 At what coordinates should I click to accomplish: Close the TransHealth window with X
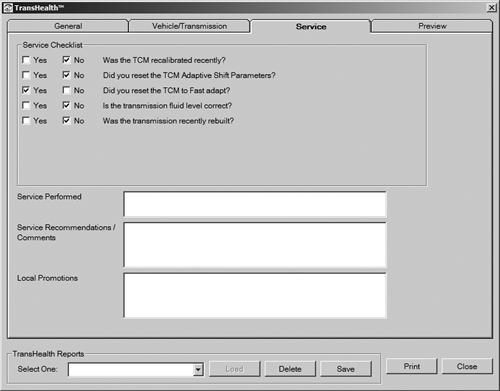[x=492, y=7]
